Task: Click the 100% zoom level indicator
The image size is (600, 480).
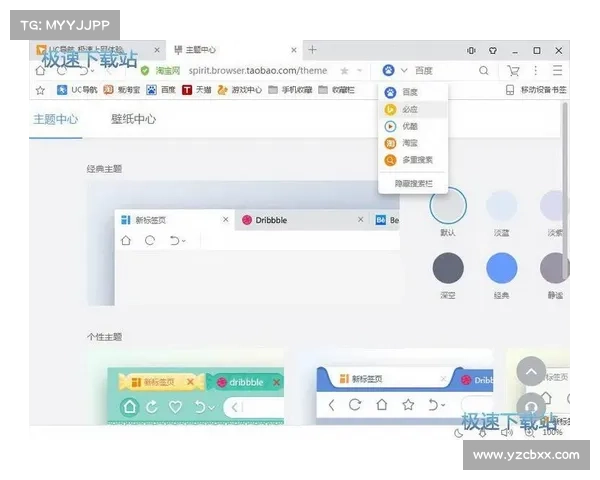Action: pos(552,433)
